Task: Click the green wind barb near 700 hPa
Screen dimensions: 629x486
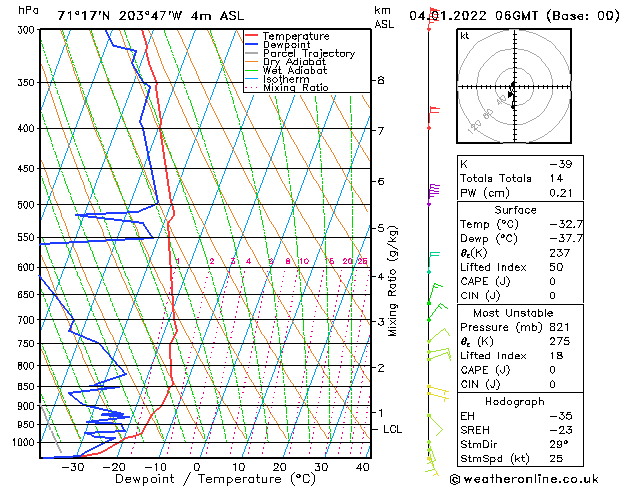Action: 437,312
